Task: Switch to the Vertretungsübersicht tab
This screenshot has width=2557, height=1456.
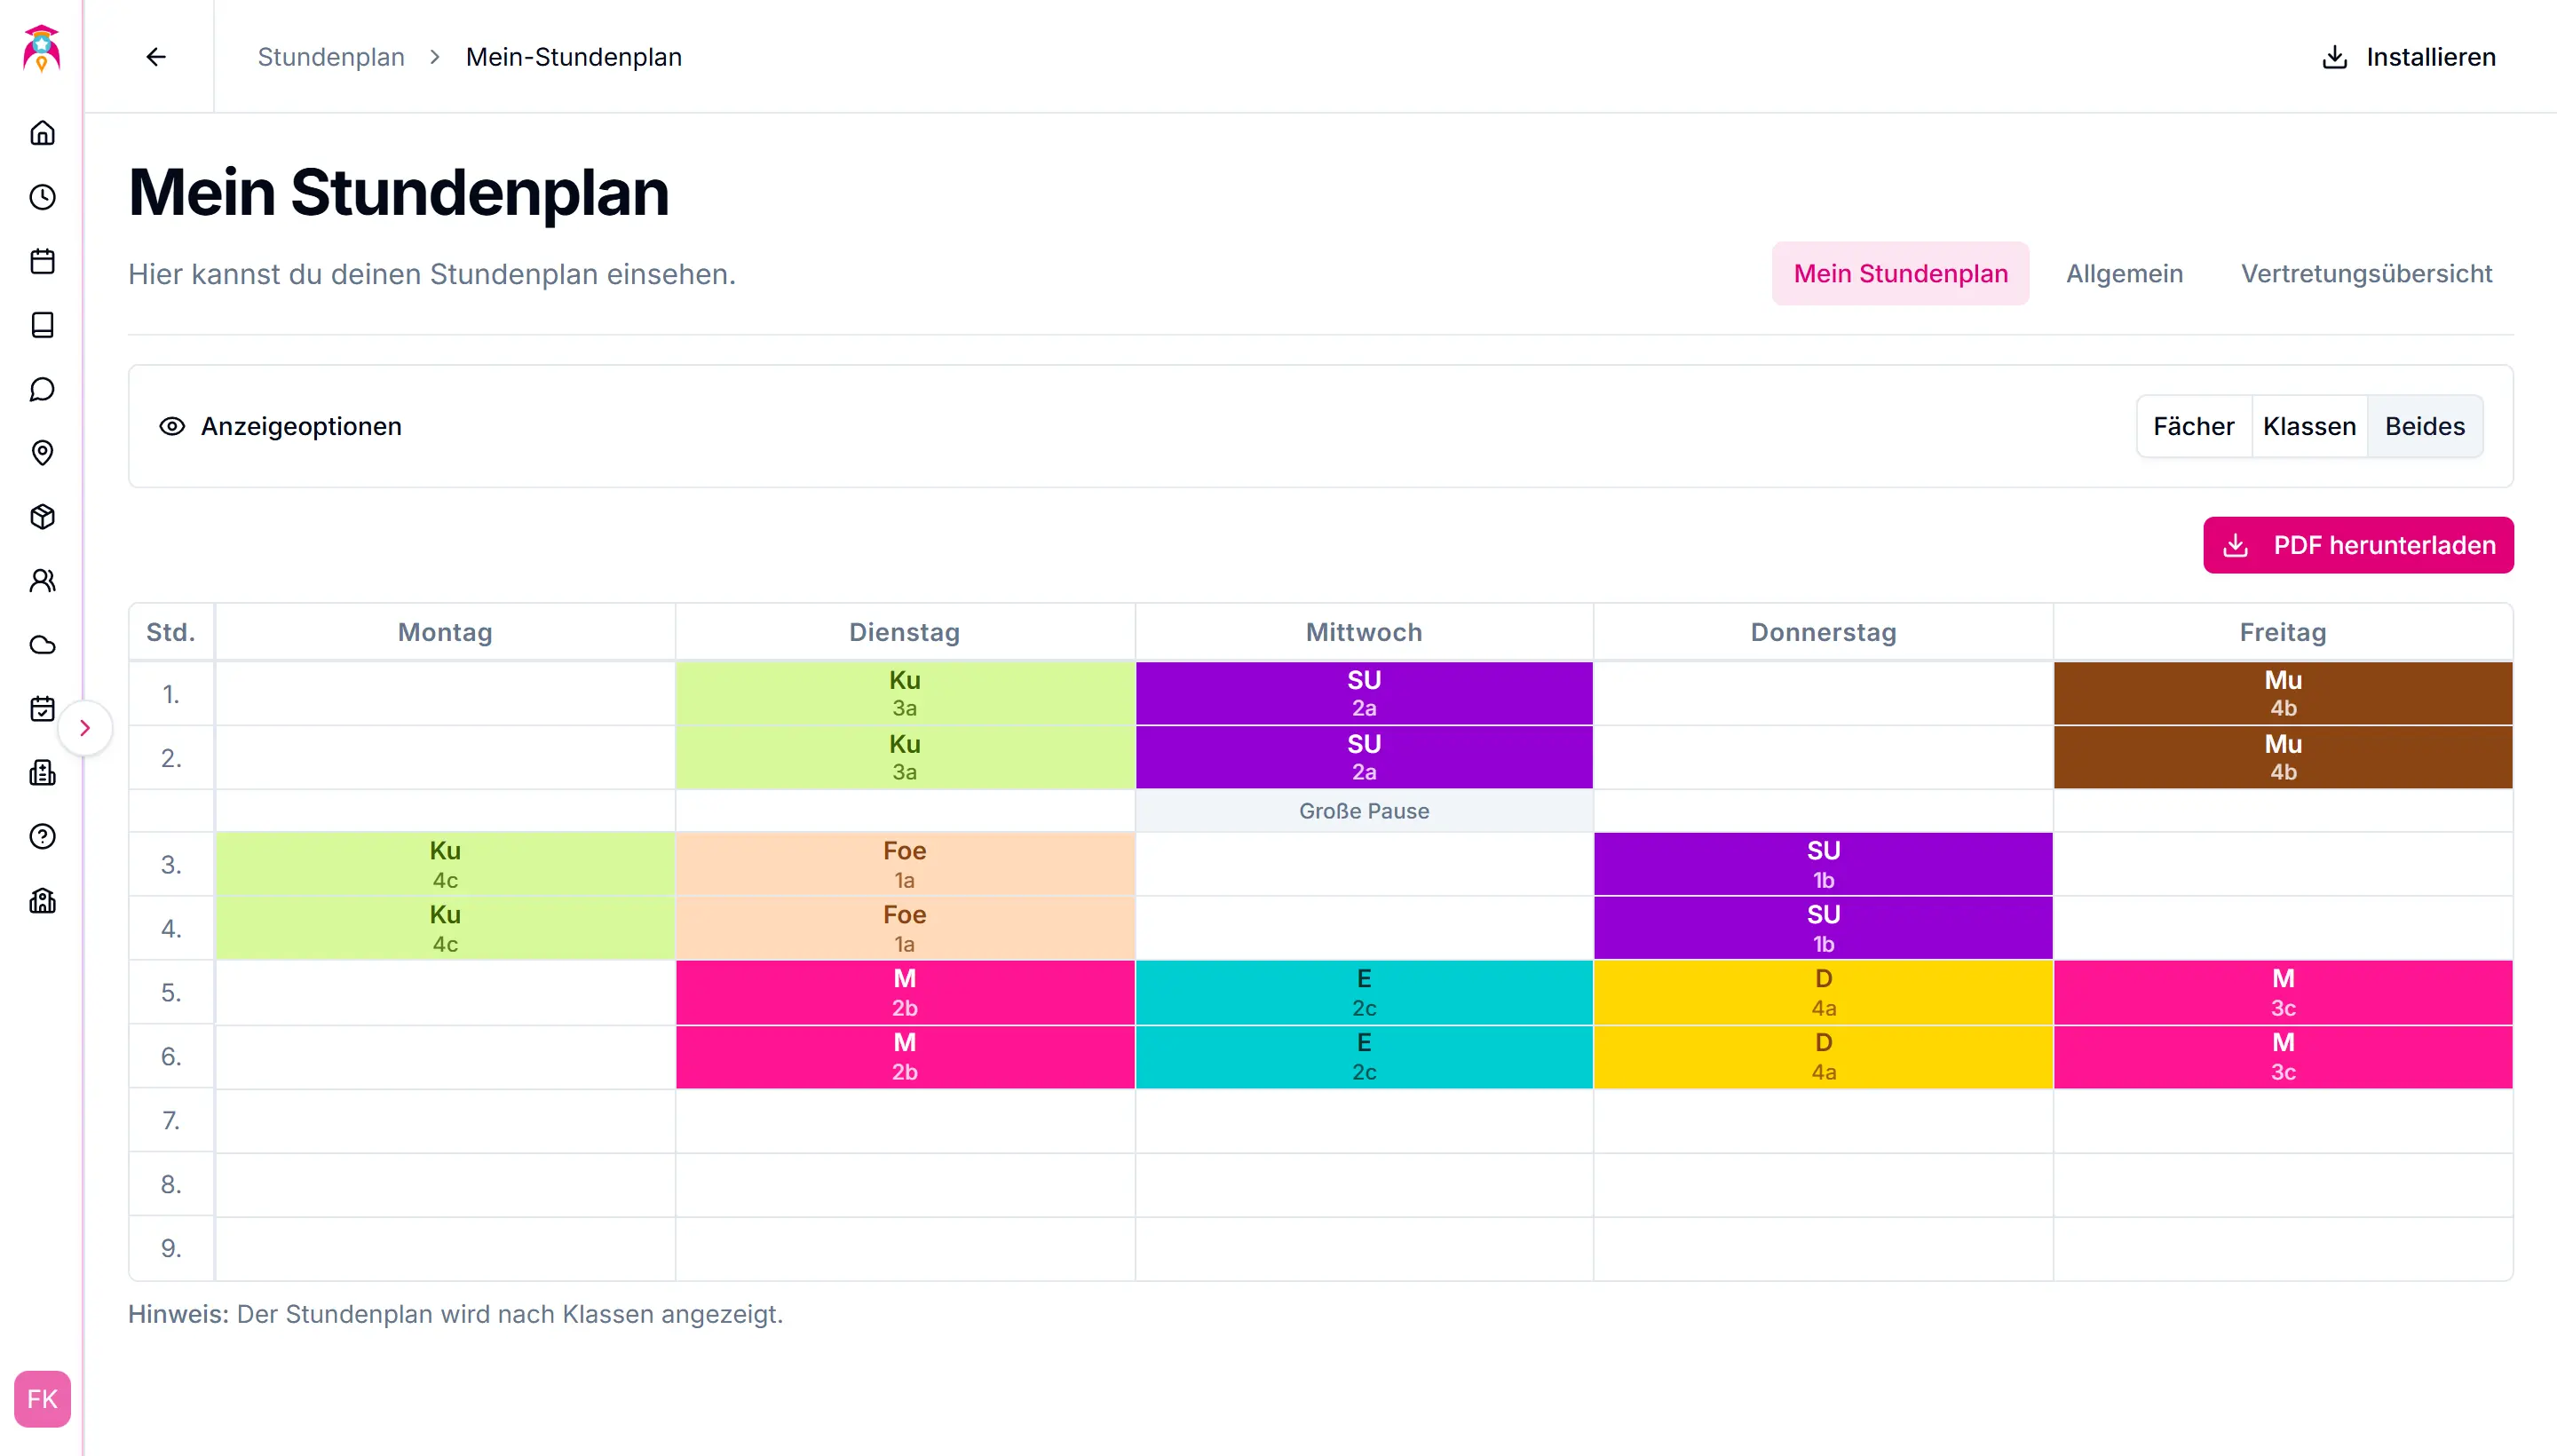Action: (x=2366, y=274)
